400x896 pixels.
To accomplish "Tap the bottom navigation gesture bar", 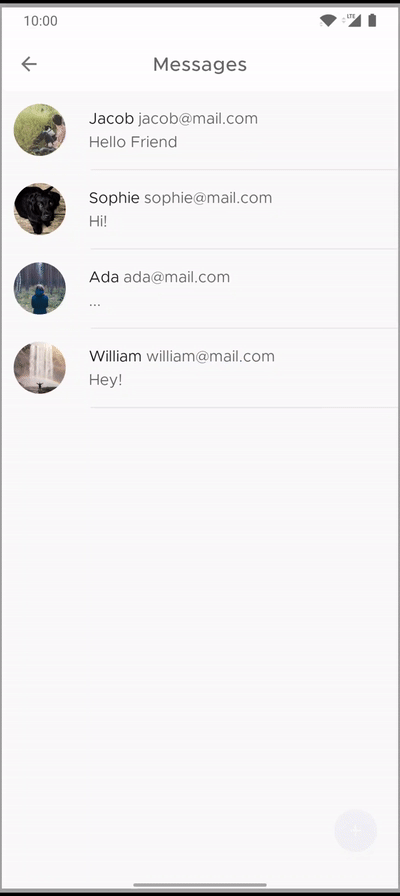I will pos(200,885).
